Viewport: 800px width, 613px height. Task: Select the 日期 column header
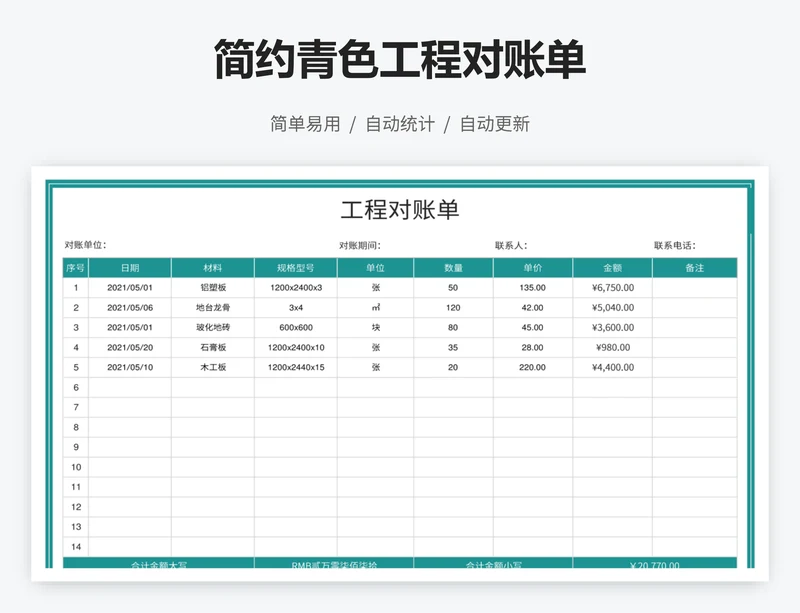(130, 268)
